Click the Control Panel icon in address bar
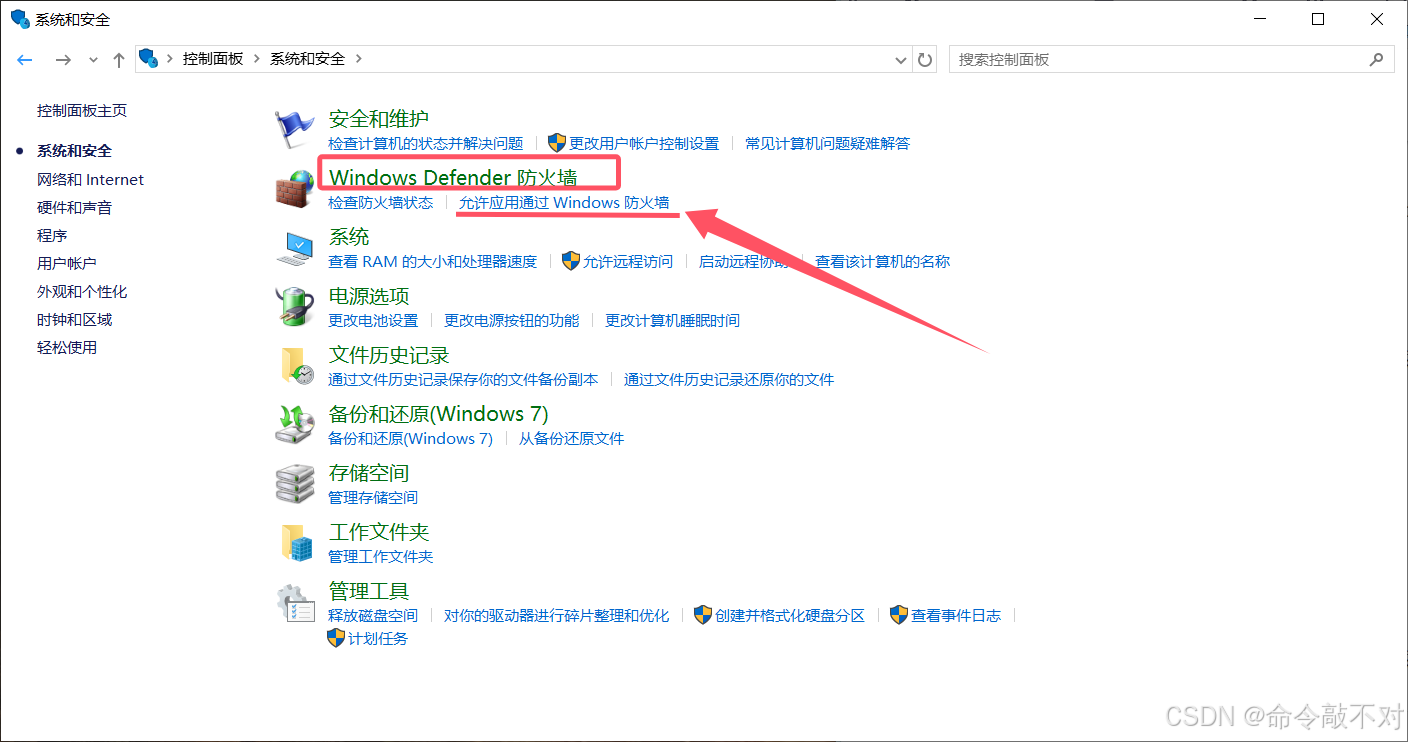 [x=149, y=59]
